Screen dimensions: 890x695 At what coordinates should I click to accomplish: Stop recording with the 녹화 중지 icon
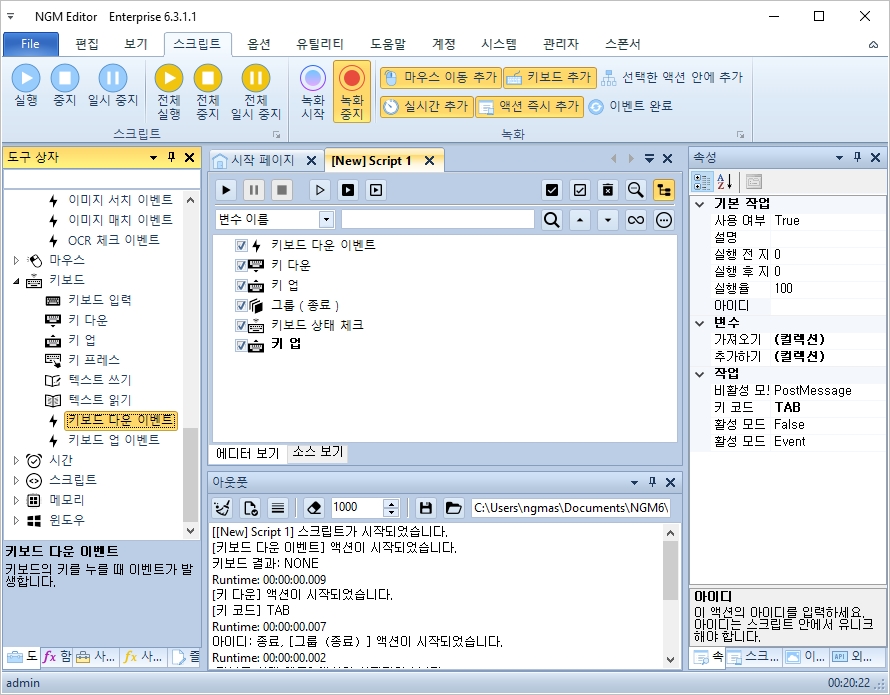point(352,78)
